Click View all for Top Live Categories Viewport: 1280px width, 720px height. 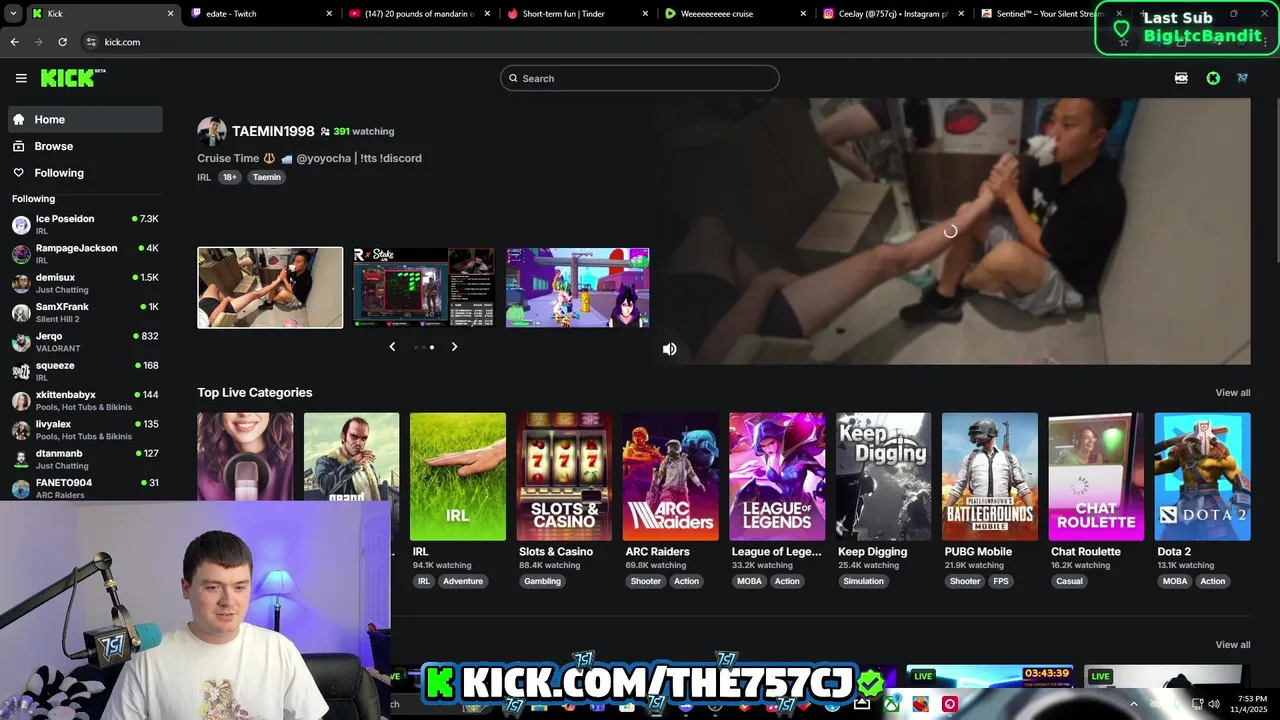pos(1232,393)
